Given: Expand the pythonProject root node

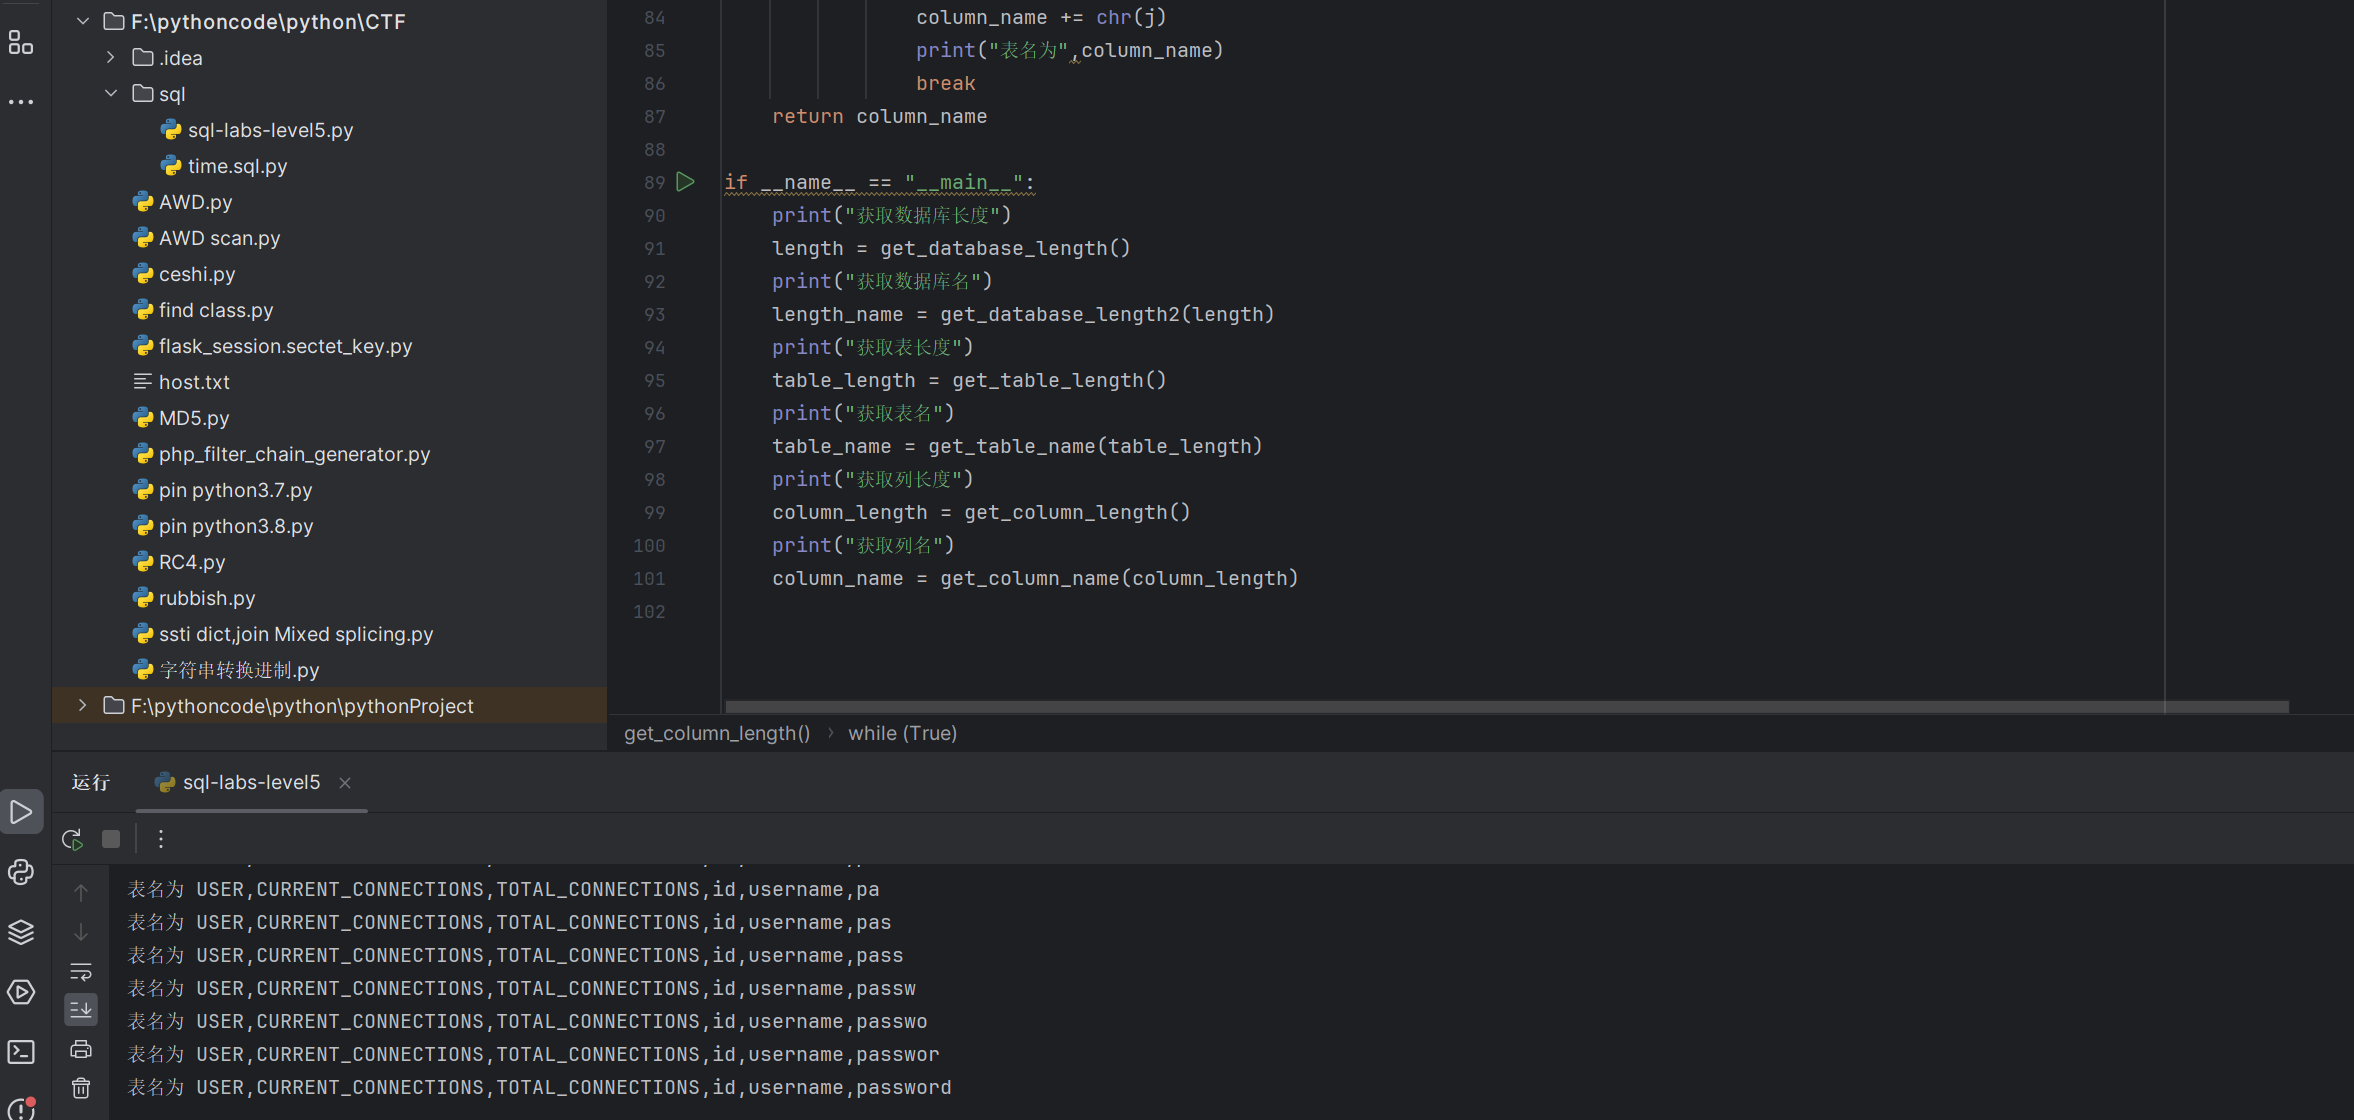Looking at the screenshot, I should point(82,705).
